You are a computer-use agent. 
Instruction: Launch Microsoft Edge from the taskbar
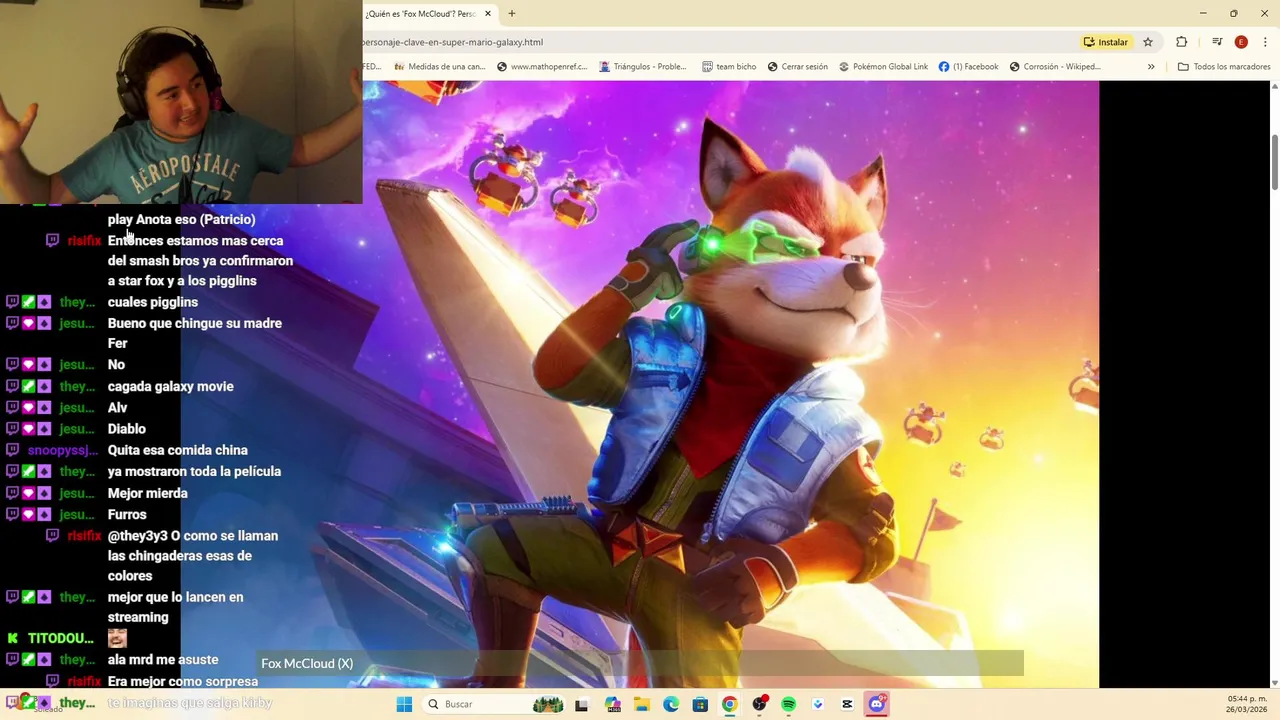click(x=671, y=704)
